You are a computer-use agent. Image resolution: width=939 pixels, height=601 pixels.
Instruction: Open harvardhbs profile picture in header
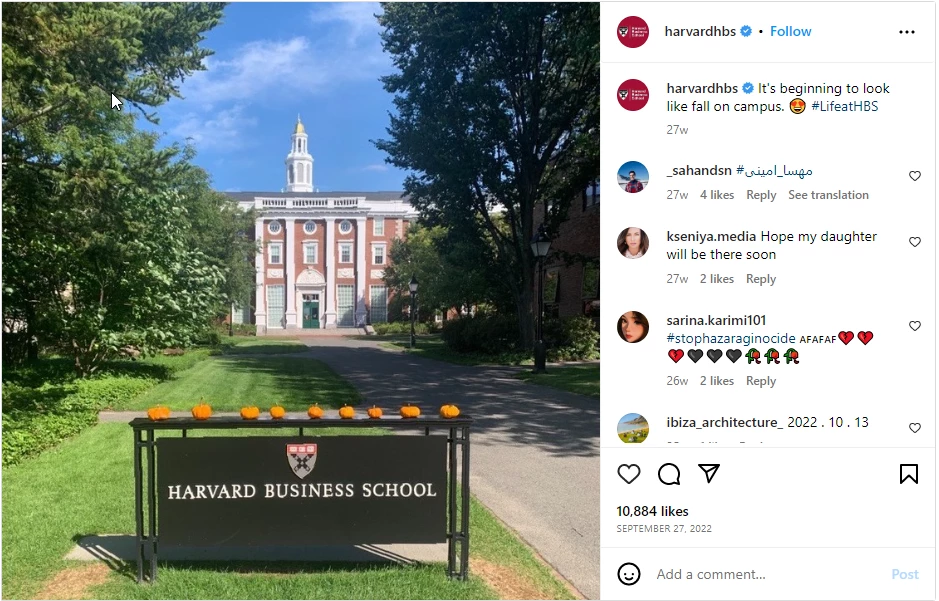coord(632,32)
